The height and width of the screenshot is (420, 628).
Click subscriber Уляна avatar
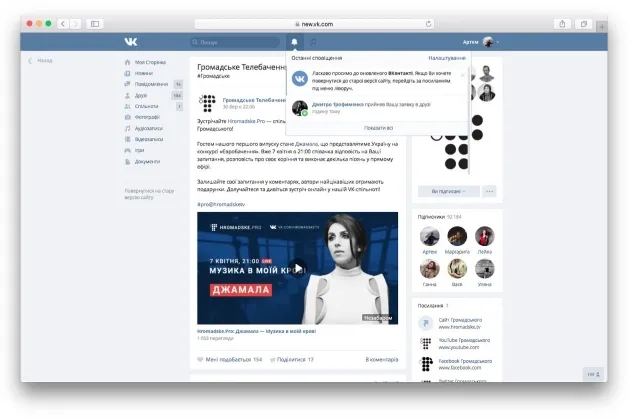[485, 269]
